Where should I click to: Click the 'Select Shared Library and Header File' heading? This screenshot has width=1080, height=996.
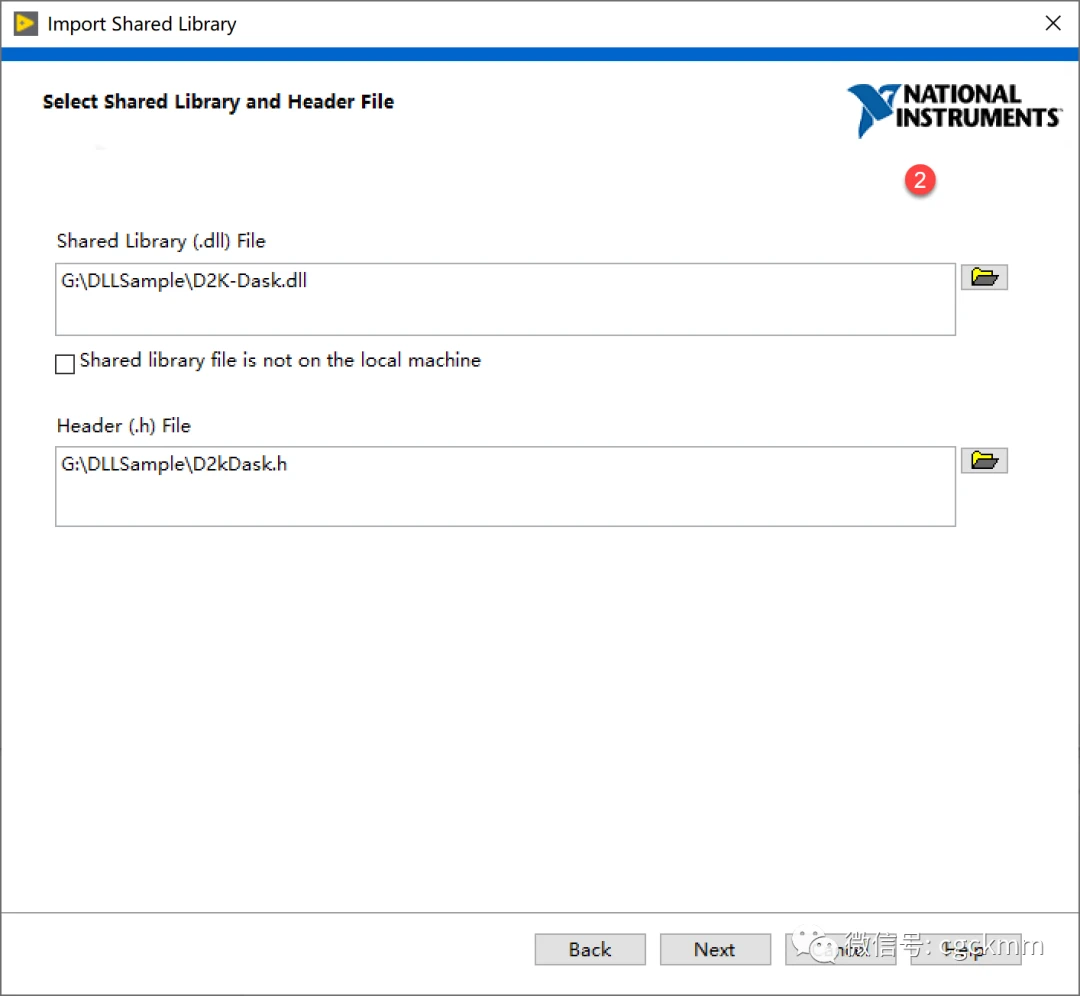pyautogui.click(x=218, y=102)
